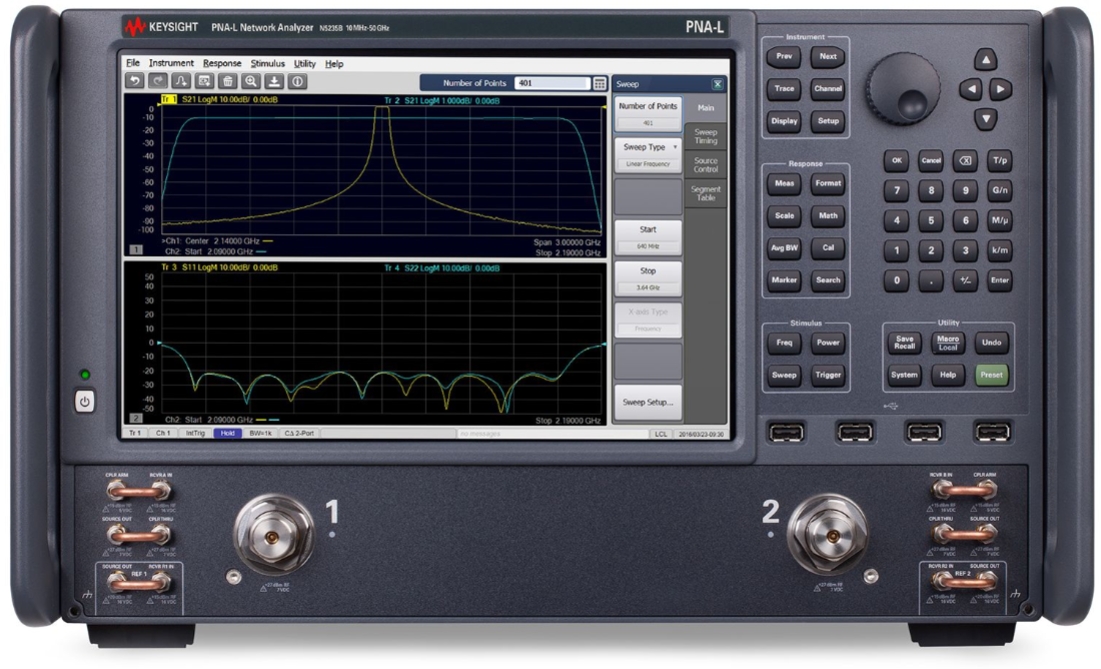Screen dimensions: 1101x669
Task: Tap the Freq hardkey in Stimulus group
Action: [784, 343]
